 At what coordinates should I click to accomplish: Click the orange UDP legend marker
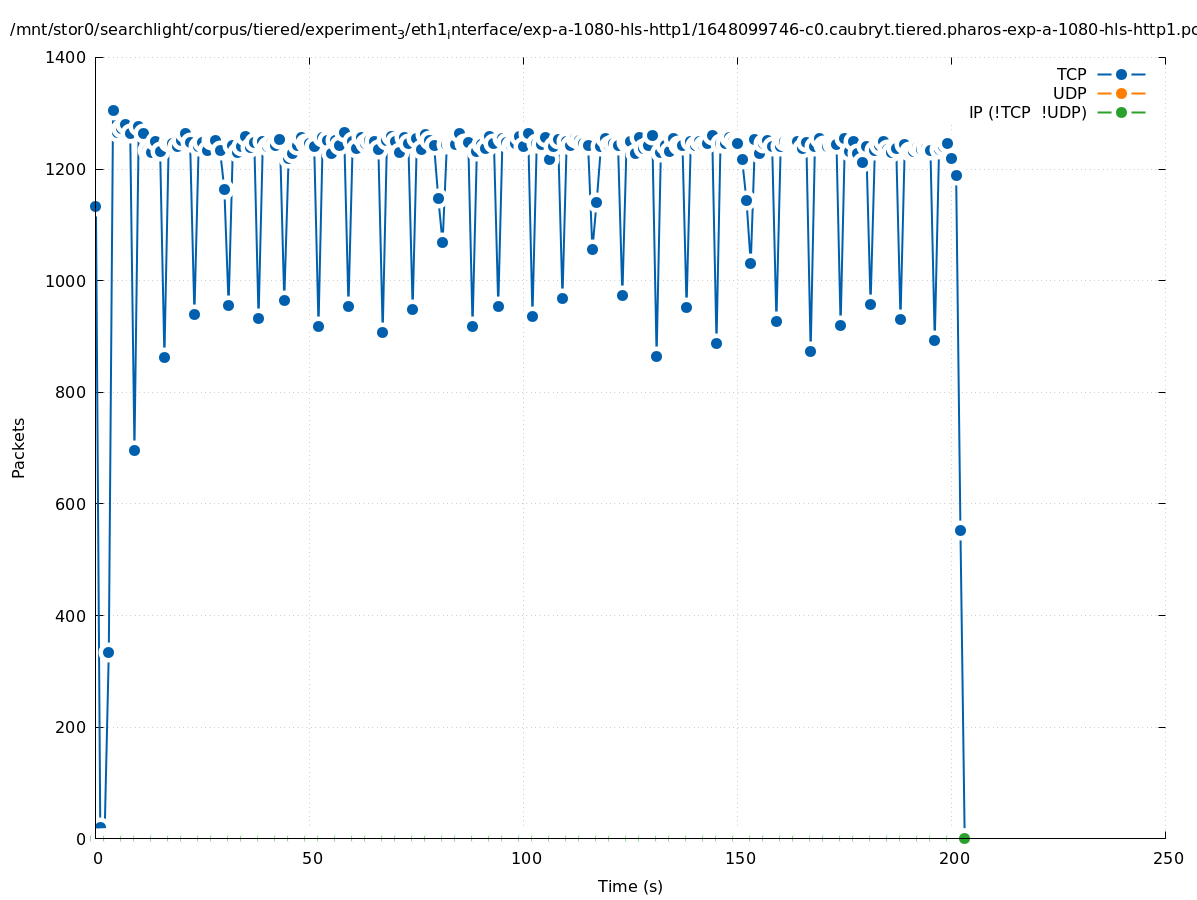[1121, 93]
